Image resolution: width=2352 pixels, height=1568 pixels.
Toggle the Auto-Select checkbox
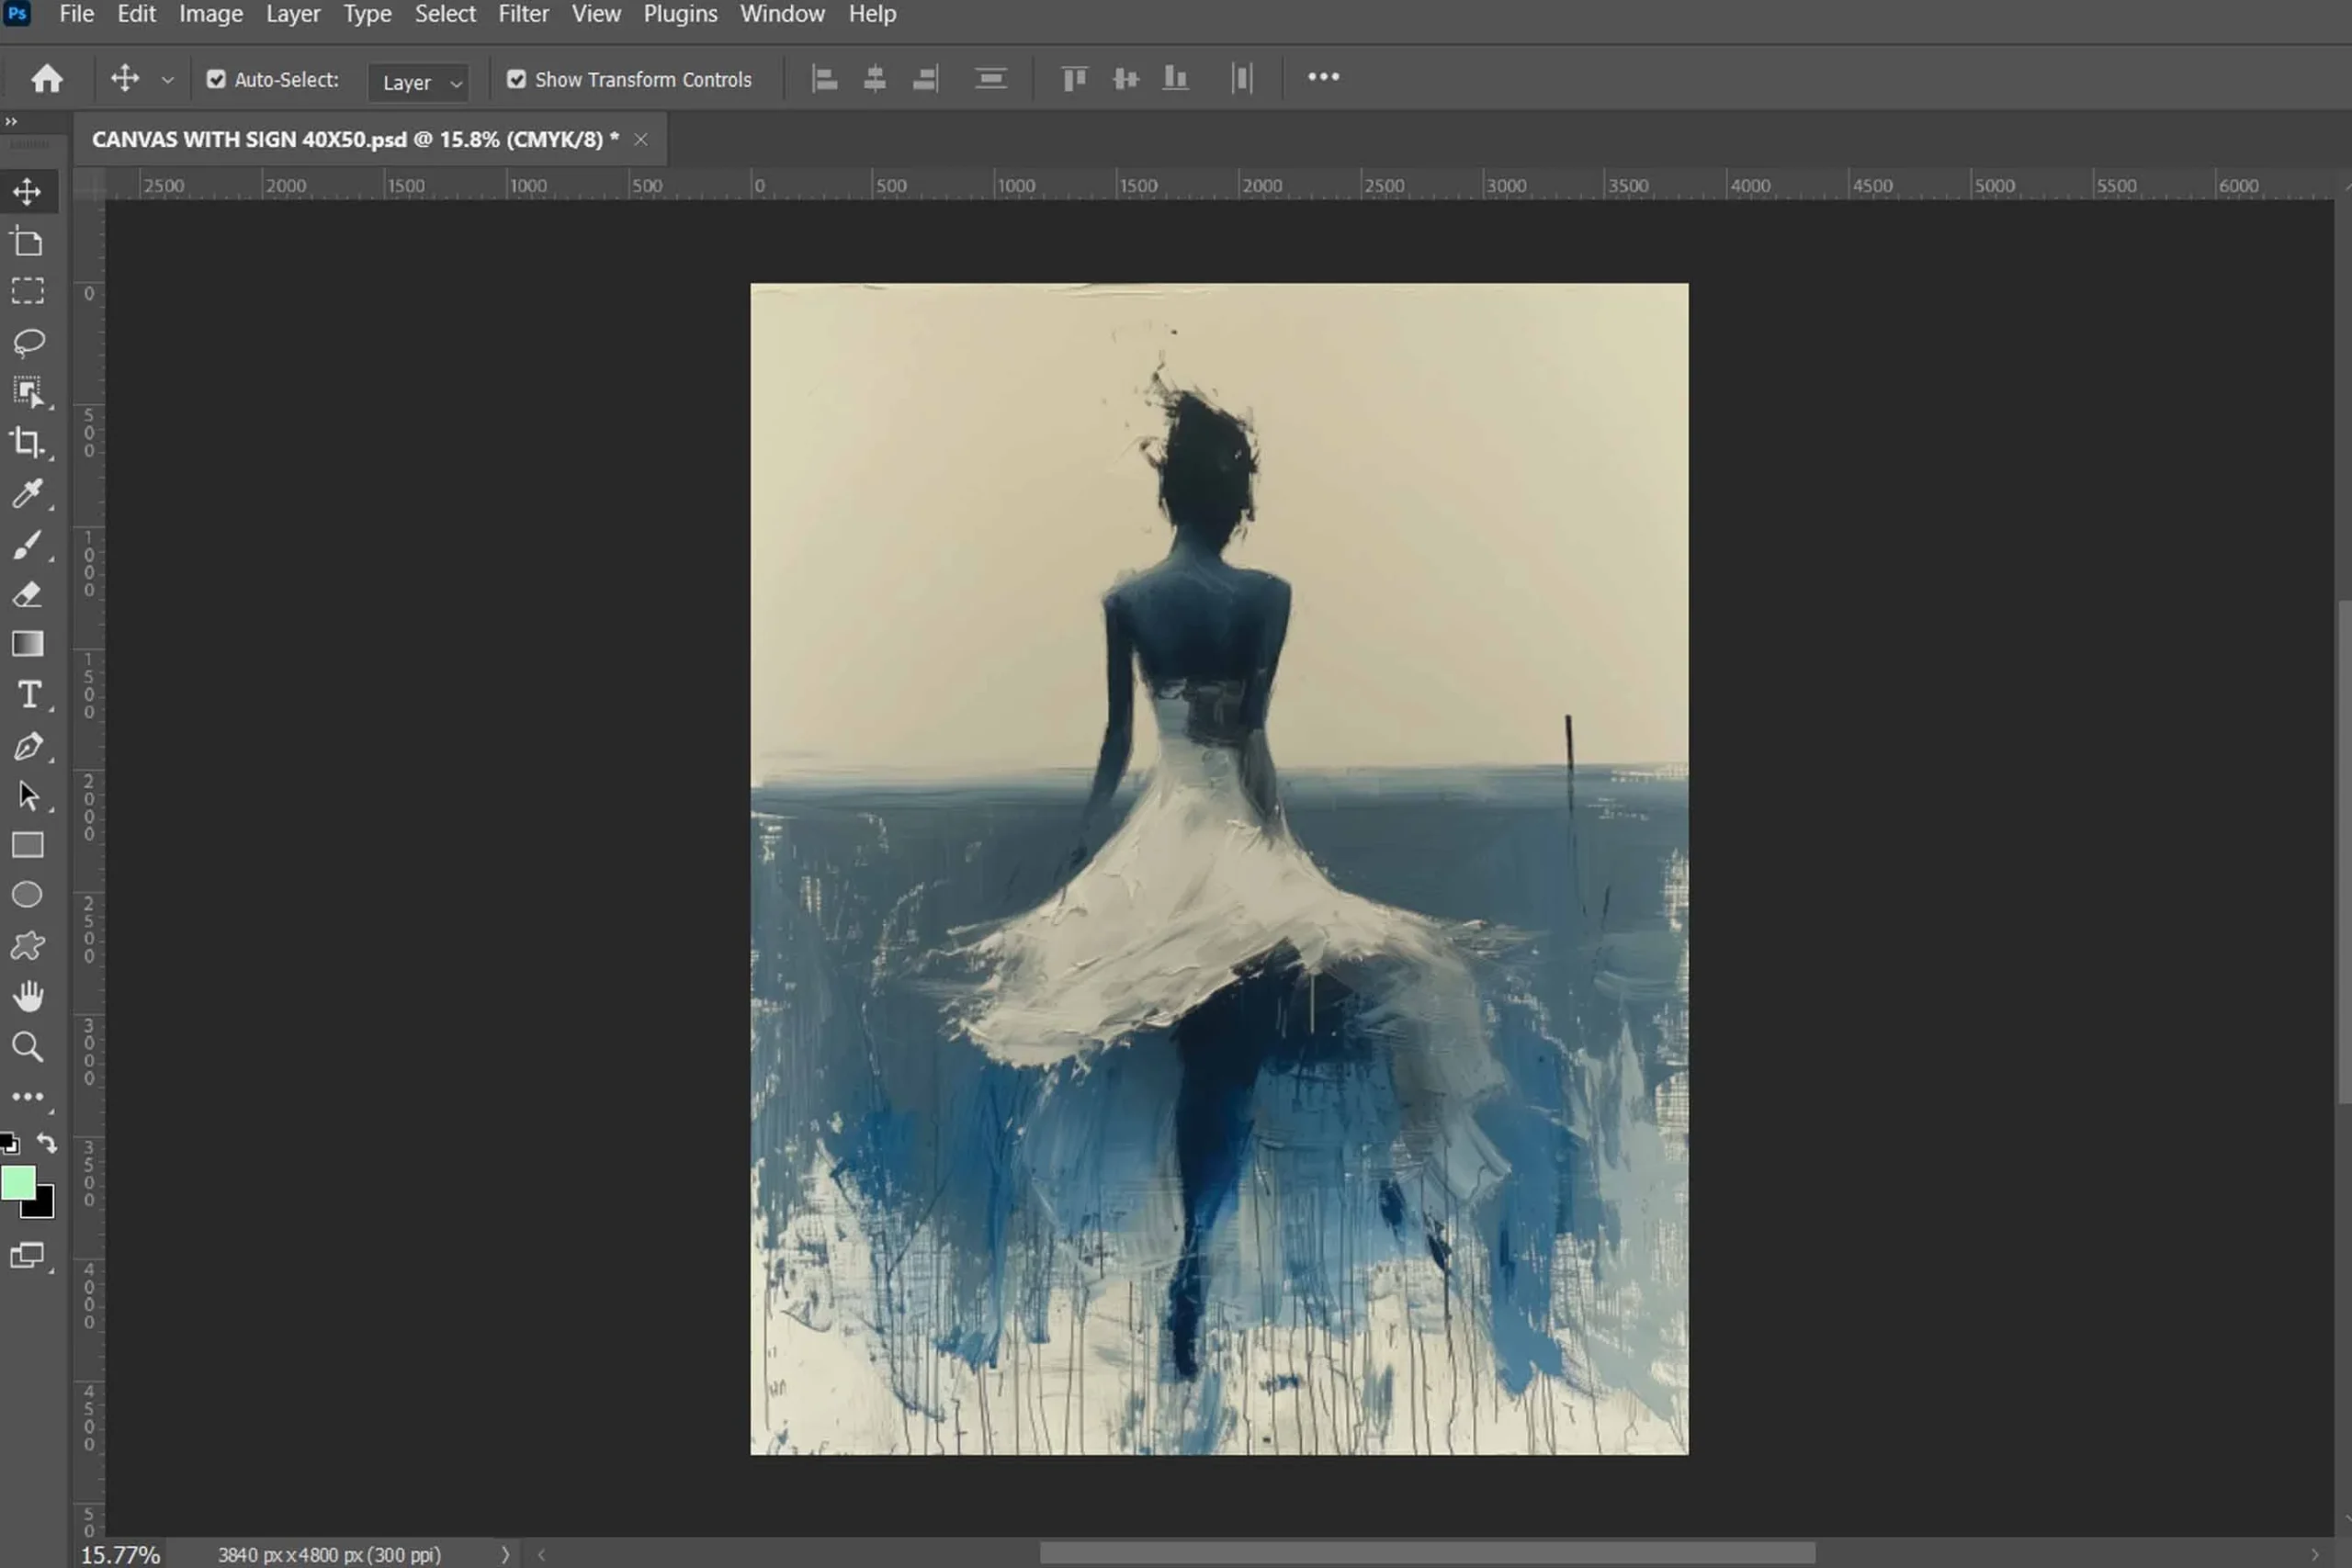tap(216, 79)
